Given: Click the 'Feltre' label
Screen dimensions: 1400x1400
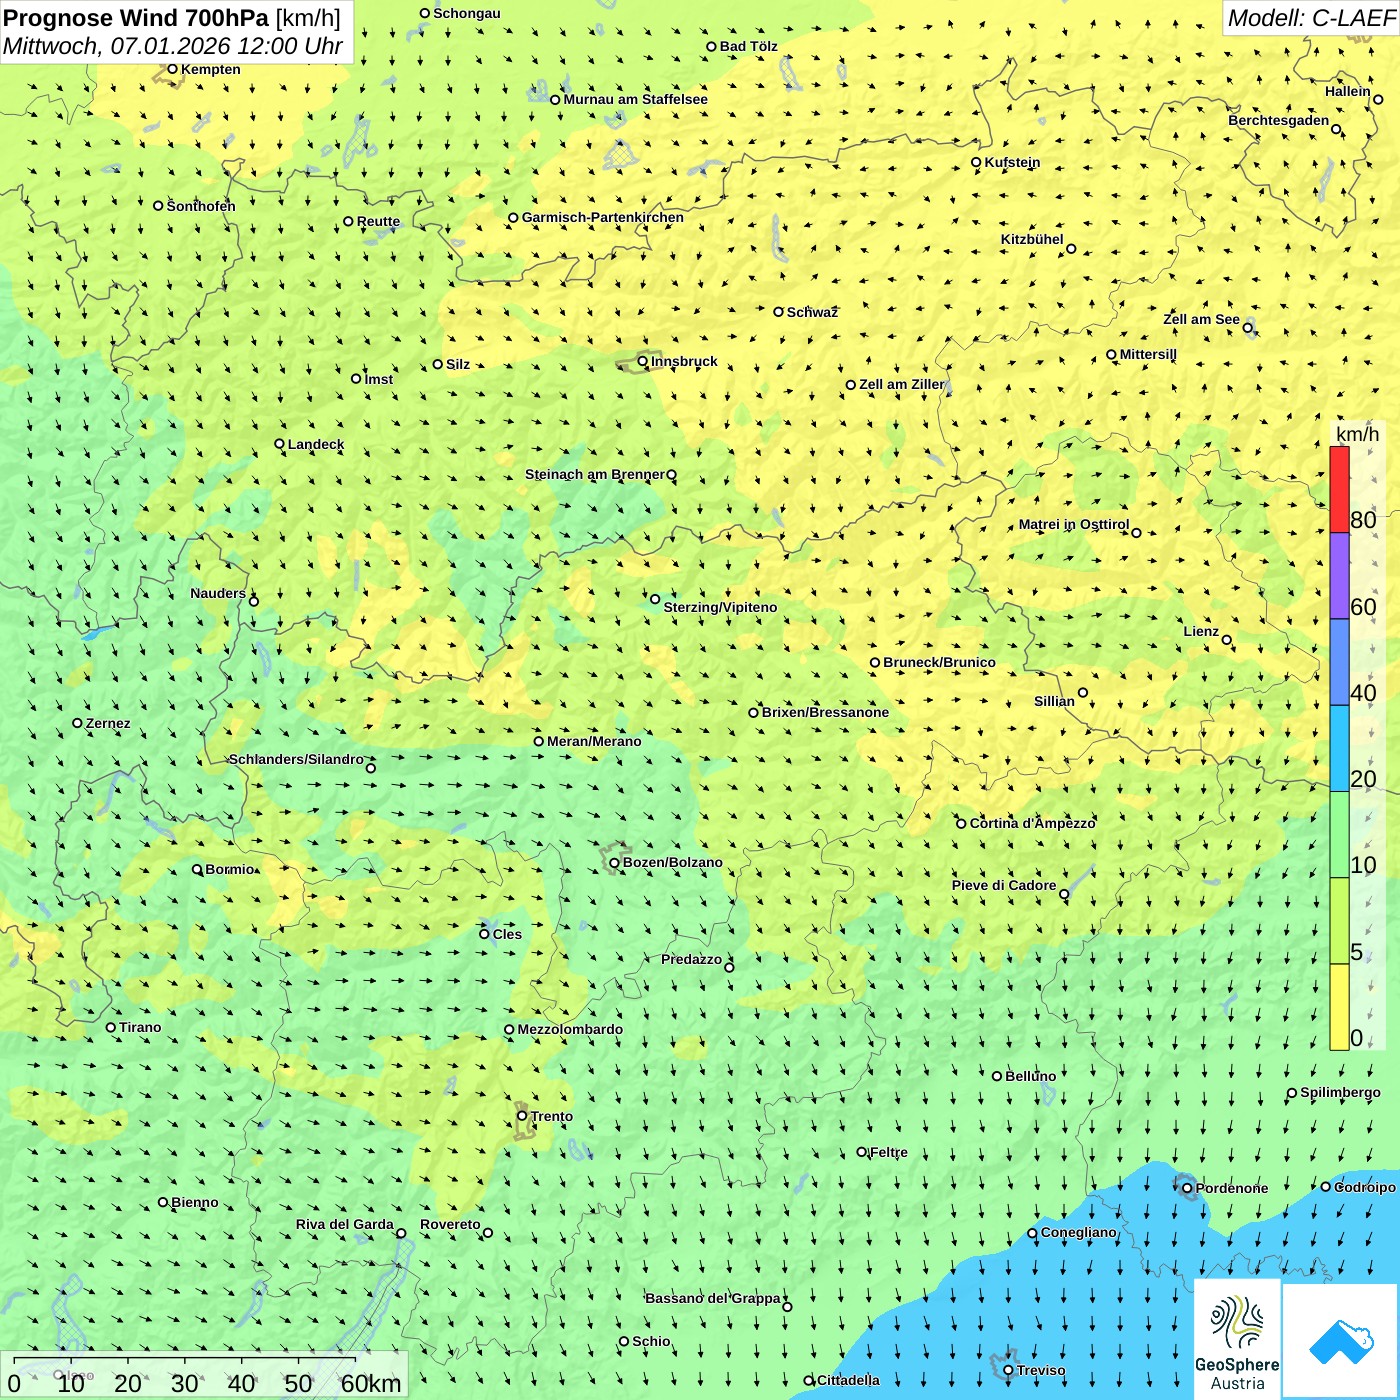Looking at the screenshot, I should click(889, 1152).
